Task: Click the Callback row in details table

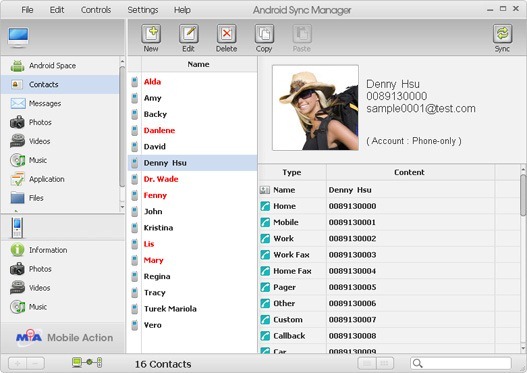Action: point(389,336)
